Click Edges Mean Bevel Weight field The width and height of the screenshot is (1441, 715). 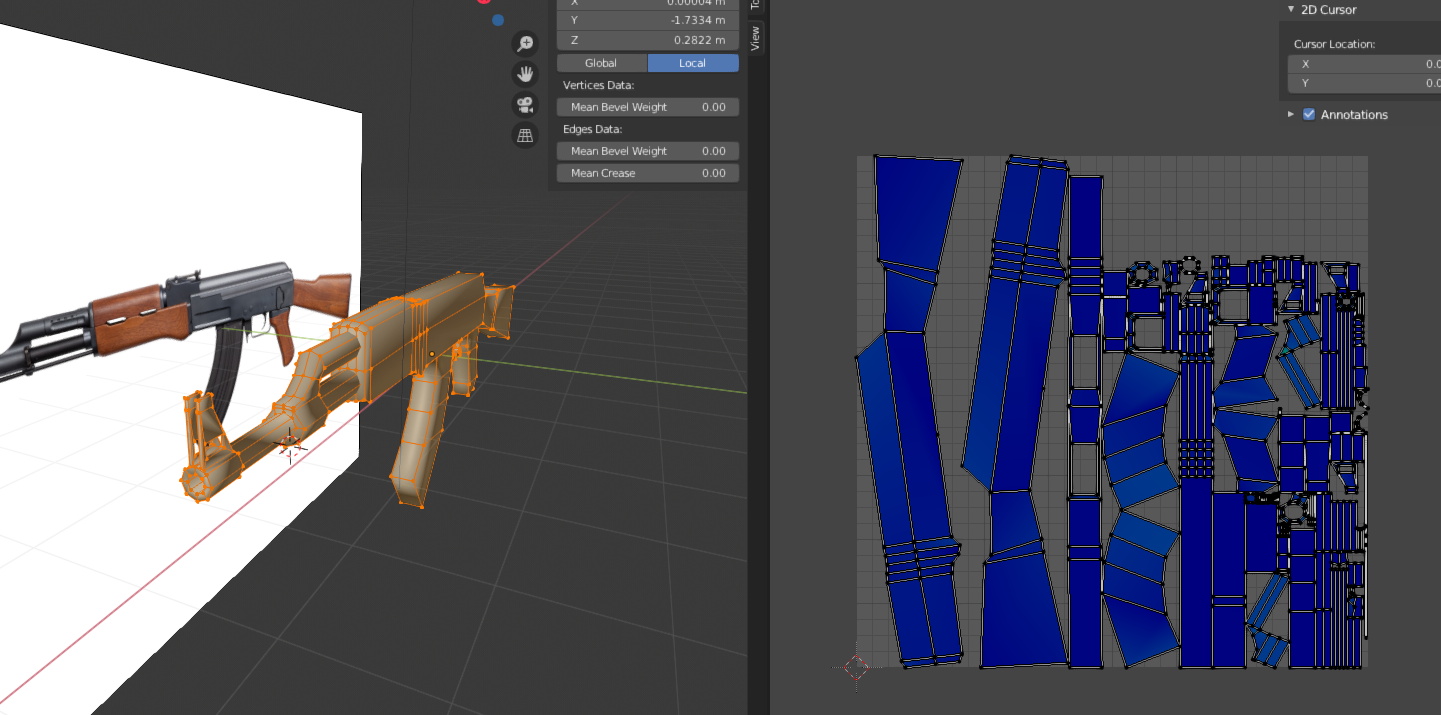(x=648, y=151)
